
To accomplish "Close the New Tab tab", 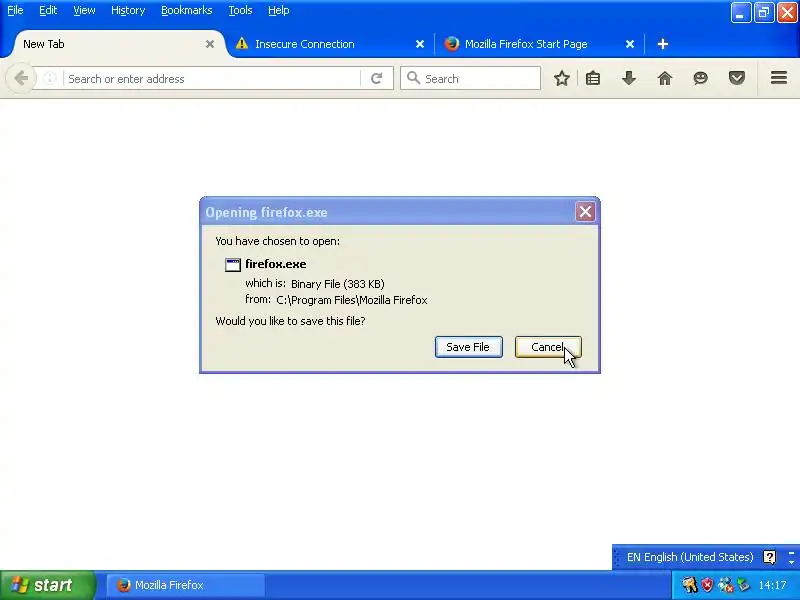I will tap(210, 44).
